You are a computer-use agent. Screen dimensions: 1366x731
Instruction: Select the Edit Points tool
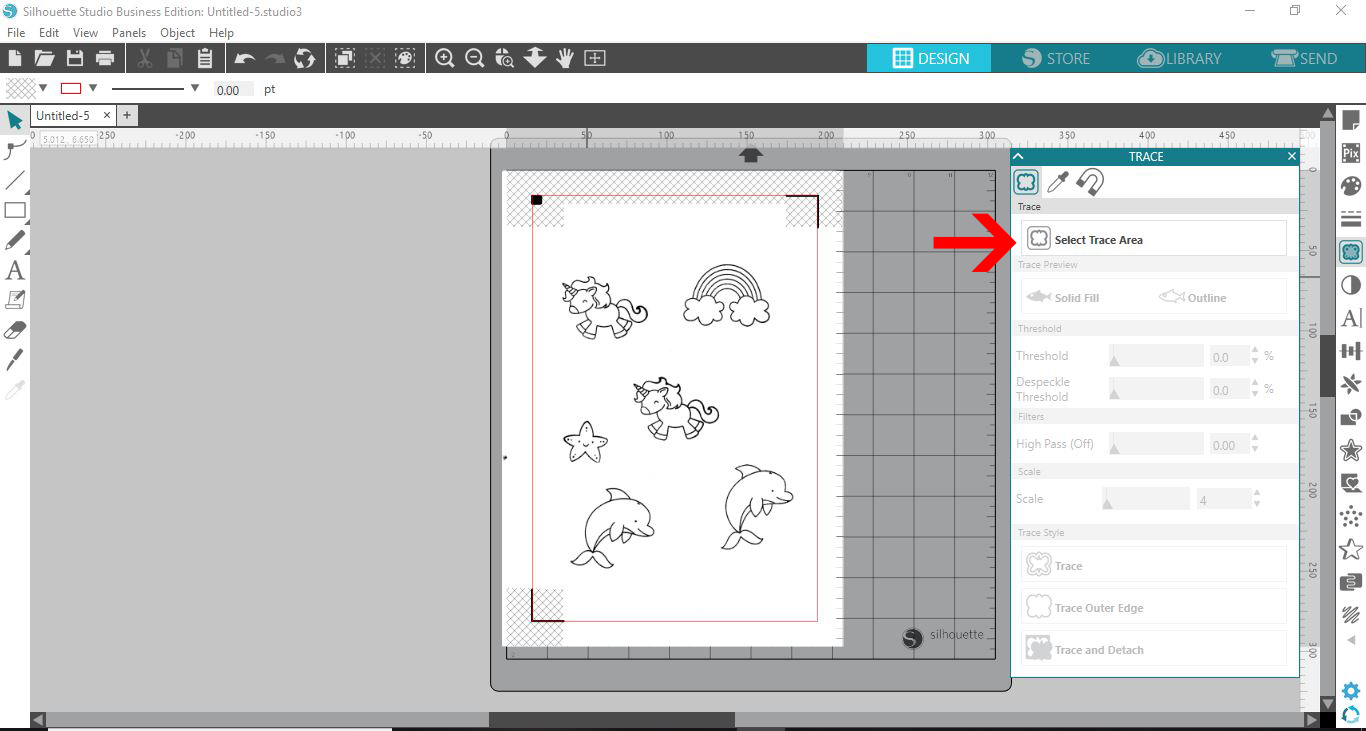coord(15,150)
